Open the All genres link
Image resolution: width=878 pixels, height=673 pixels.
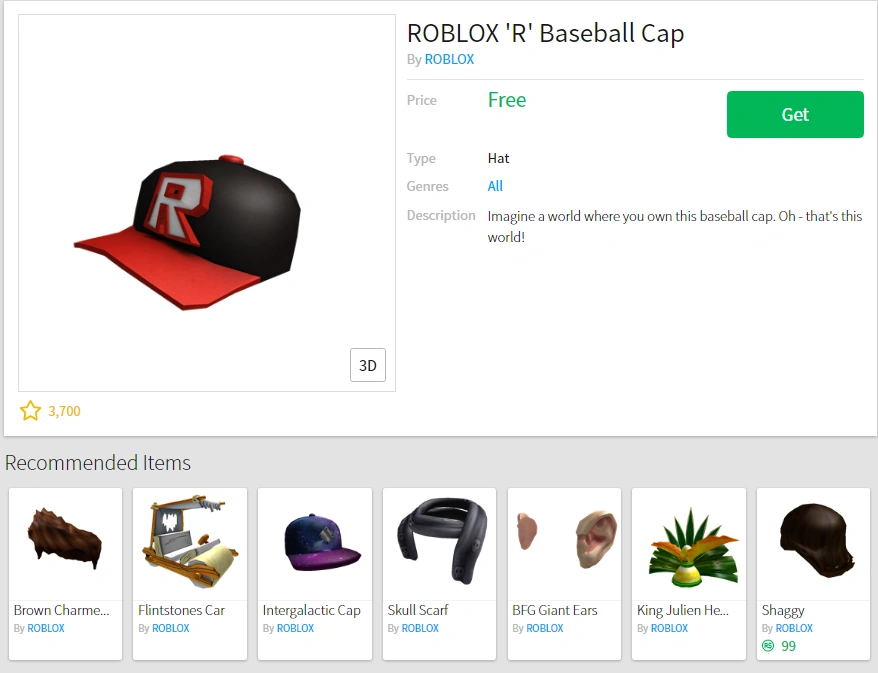(x=495, y=186)
